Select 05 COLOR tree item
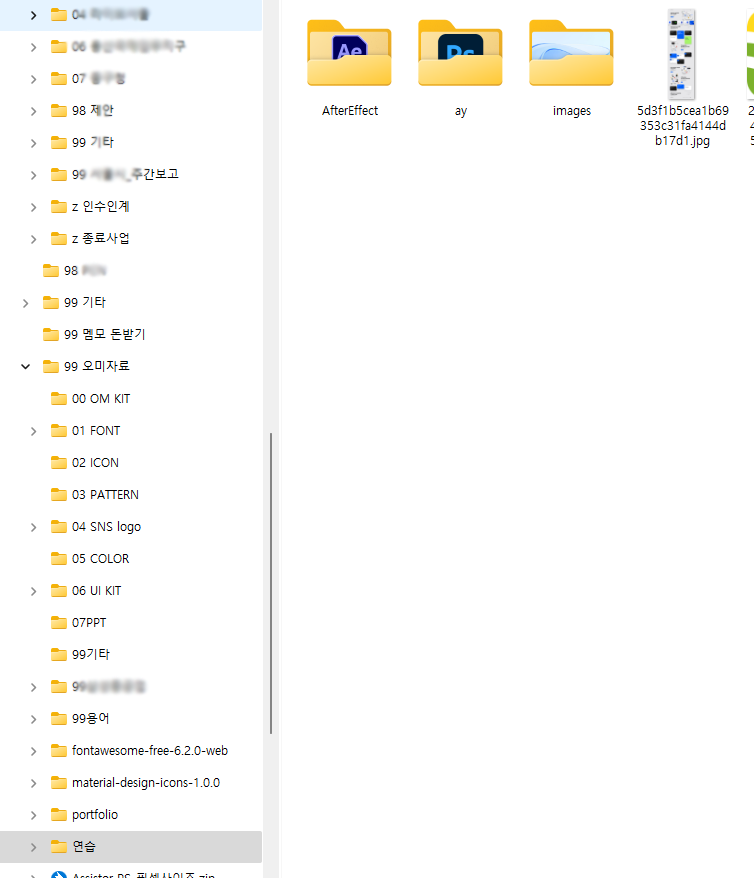Viewport: 754px width, 878px height. (x=131, y=558)
